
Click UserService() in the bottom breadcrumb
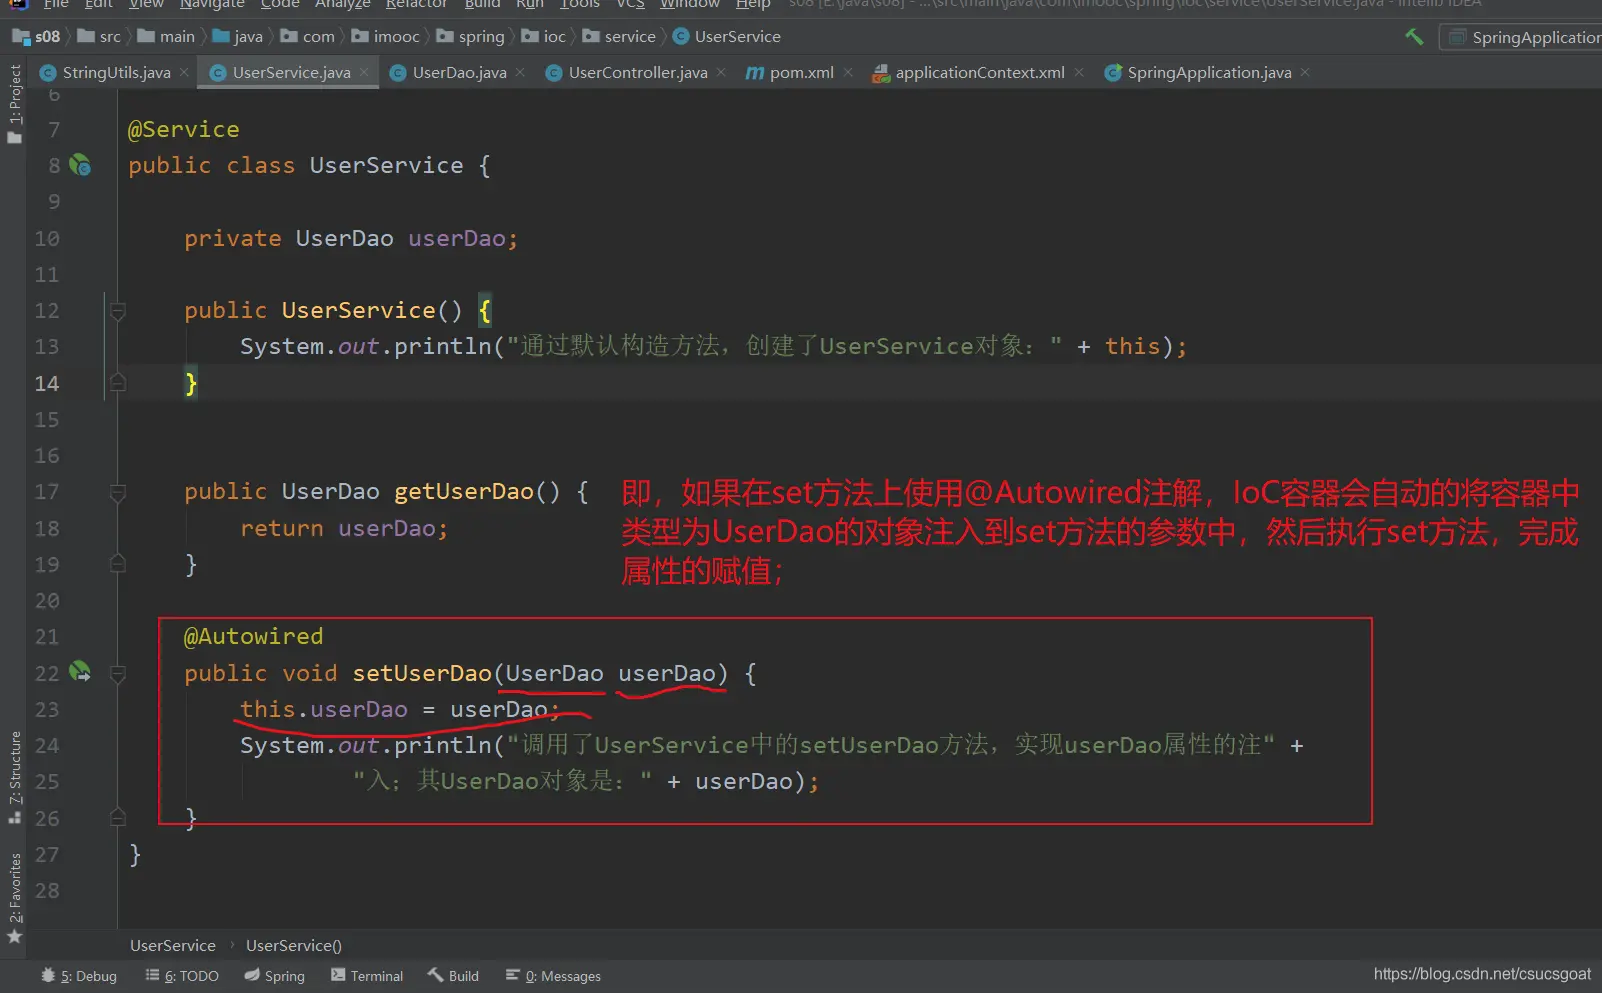pos(294,945)
